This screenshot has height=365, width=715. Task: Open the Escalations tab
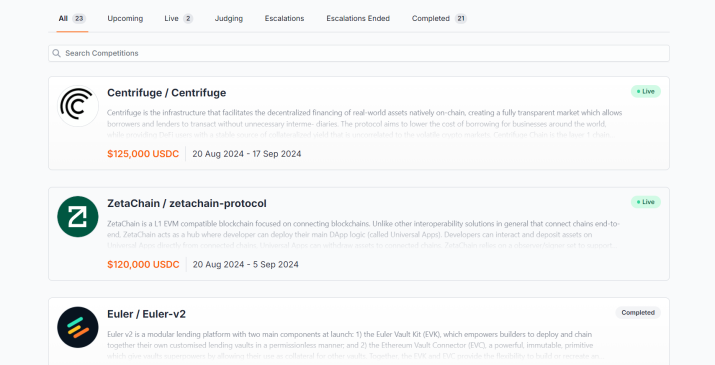tap(285, 19)
